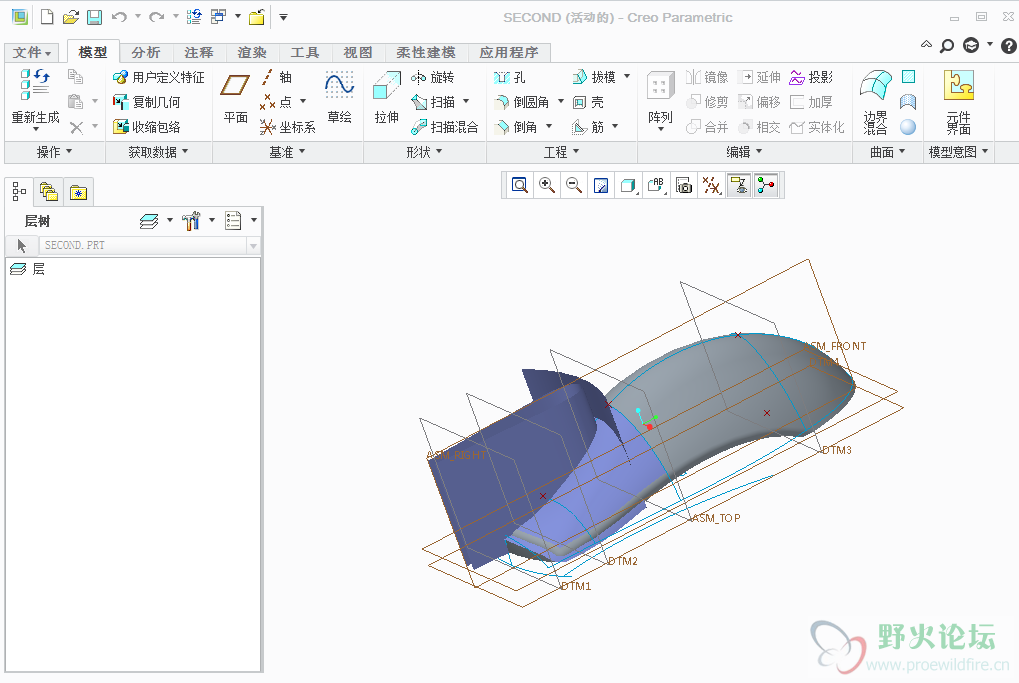1019x683 pixels.
Task: Click the Rib (筋) button
Action: point(587,127)
